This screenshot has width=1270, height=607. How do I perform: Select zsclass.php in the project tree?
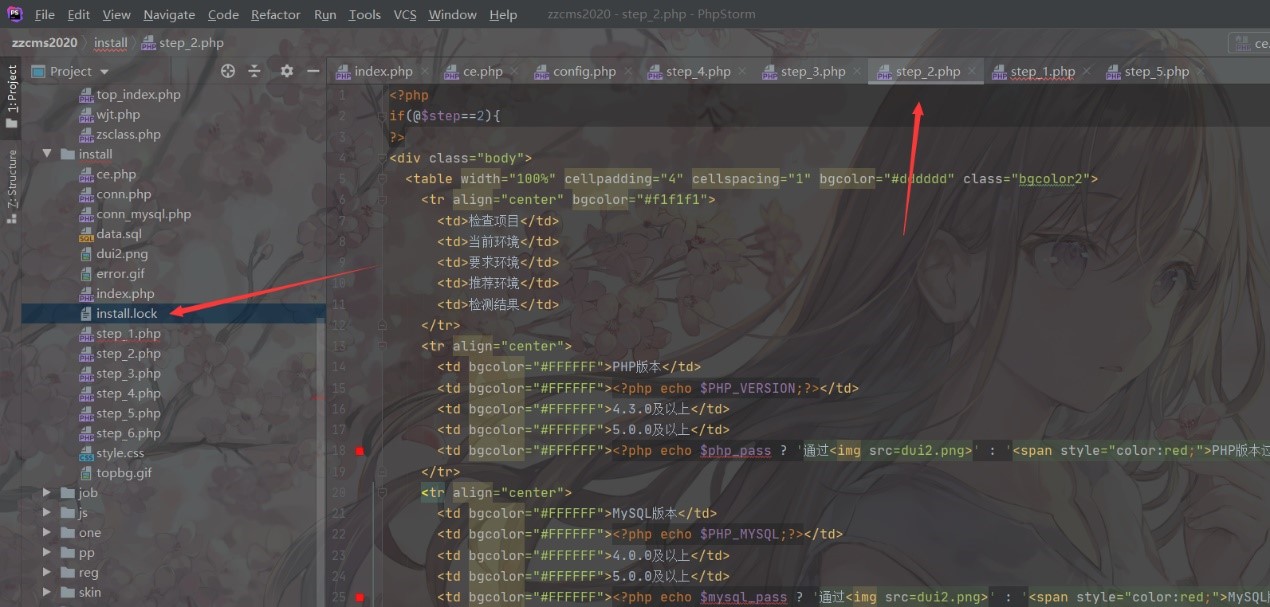[x=128, y=134]
